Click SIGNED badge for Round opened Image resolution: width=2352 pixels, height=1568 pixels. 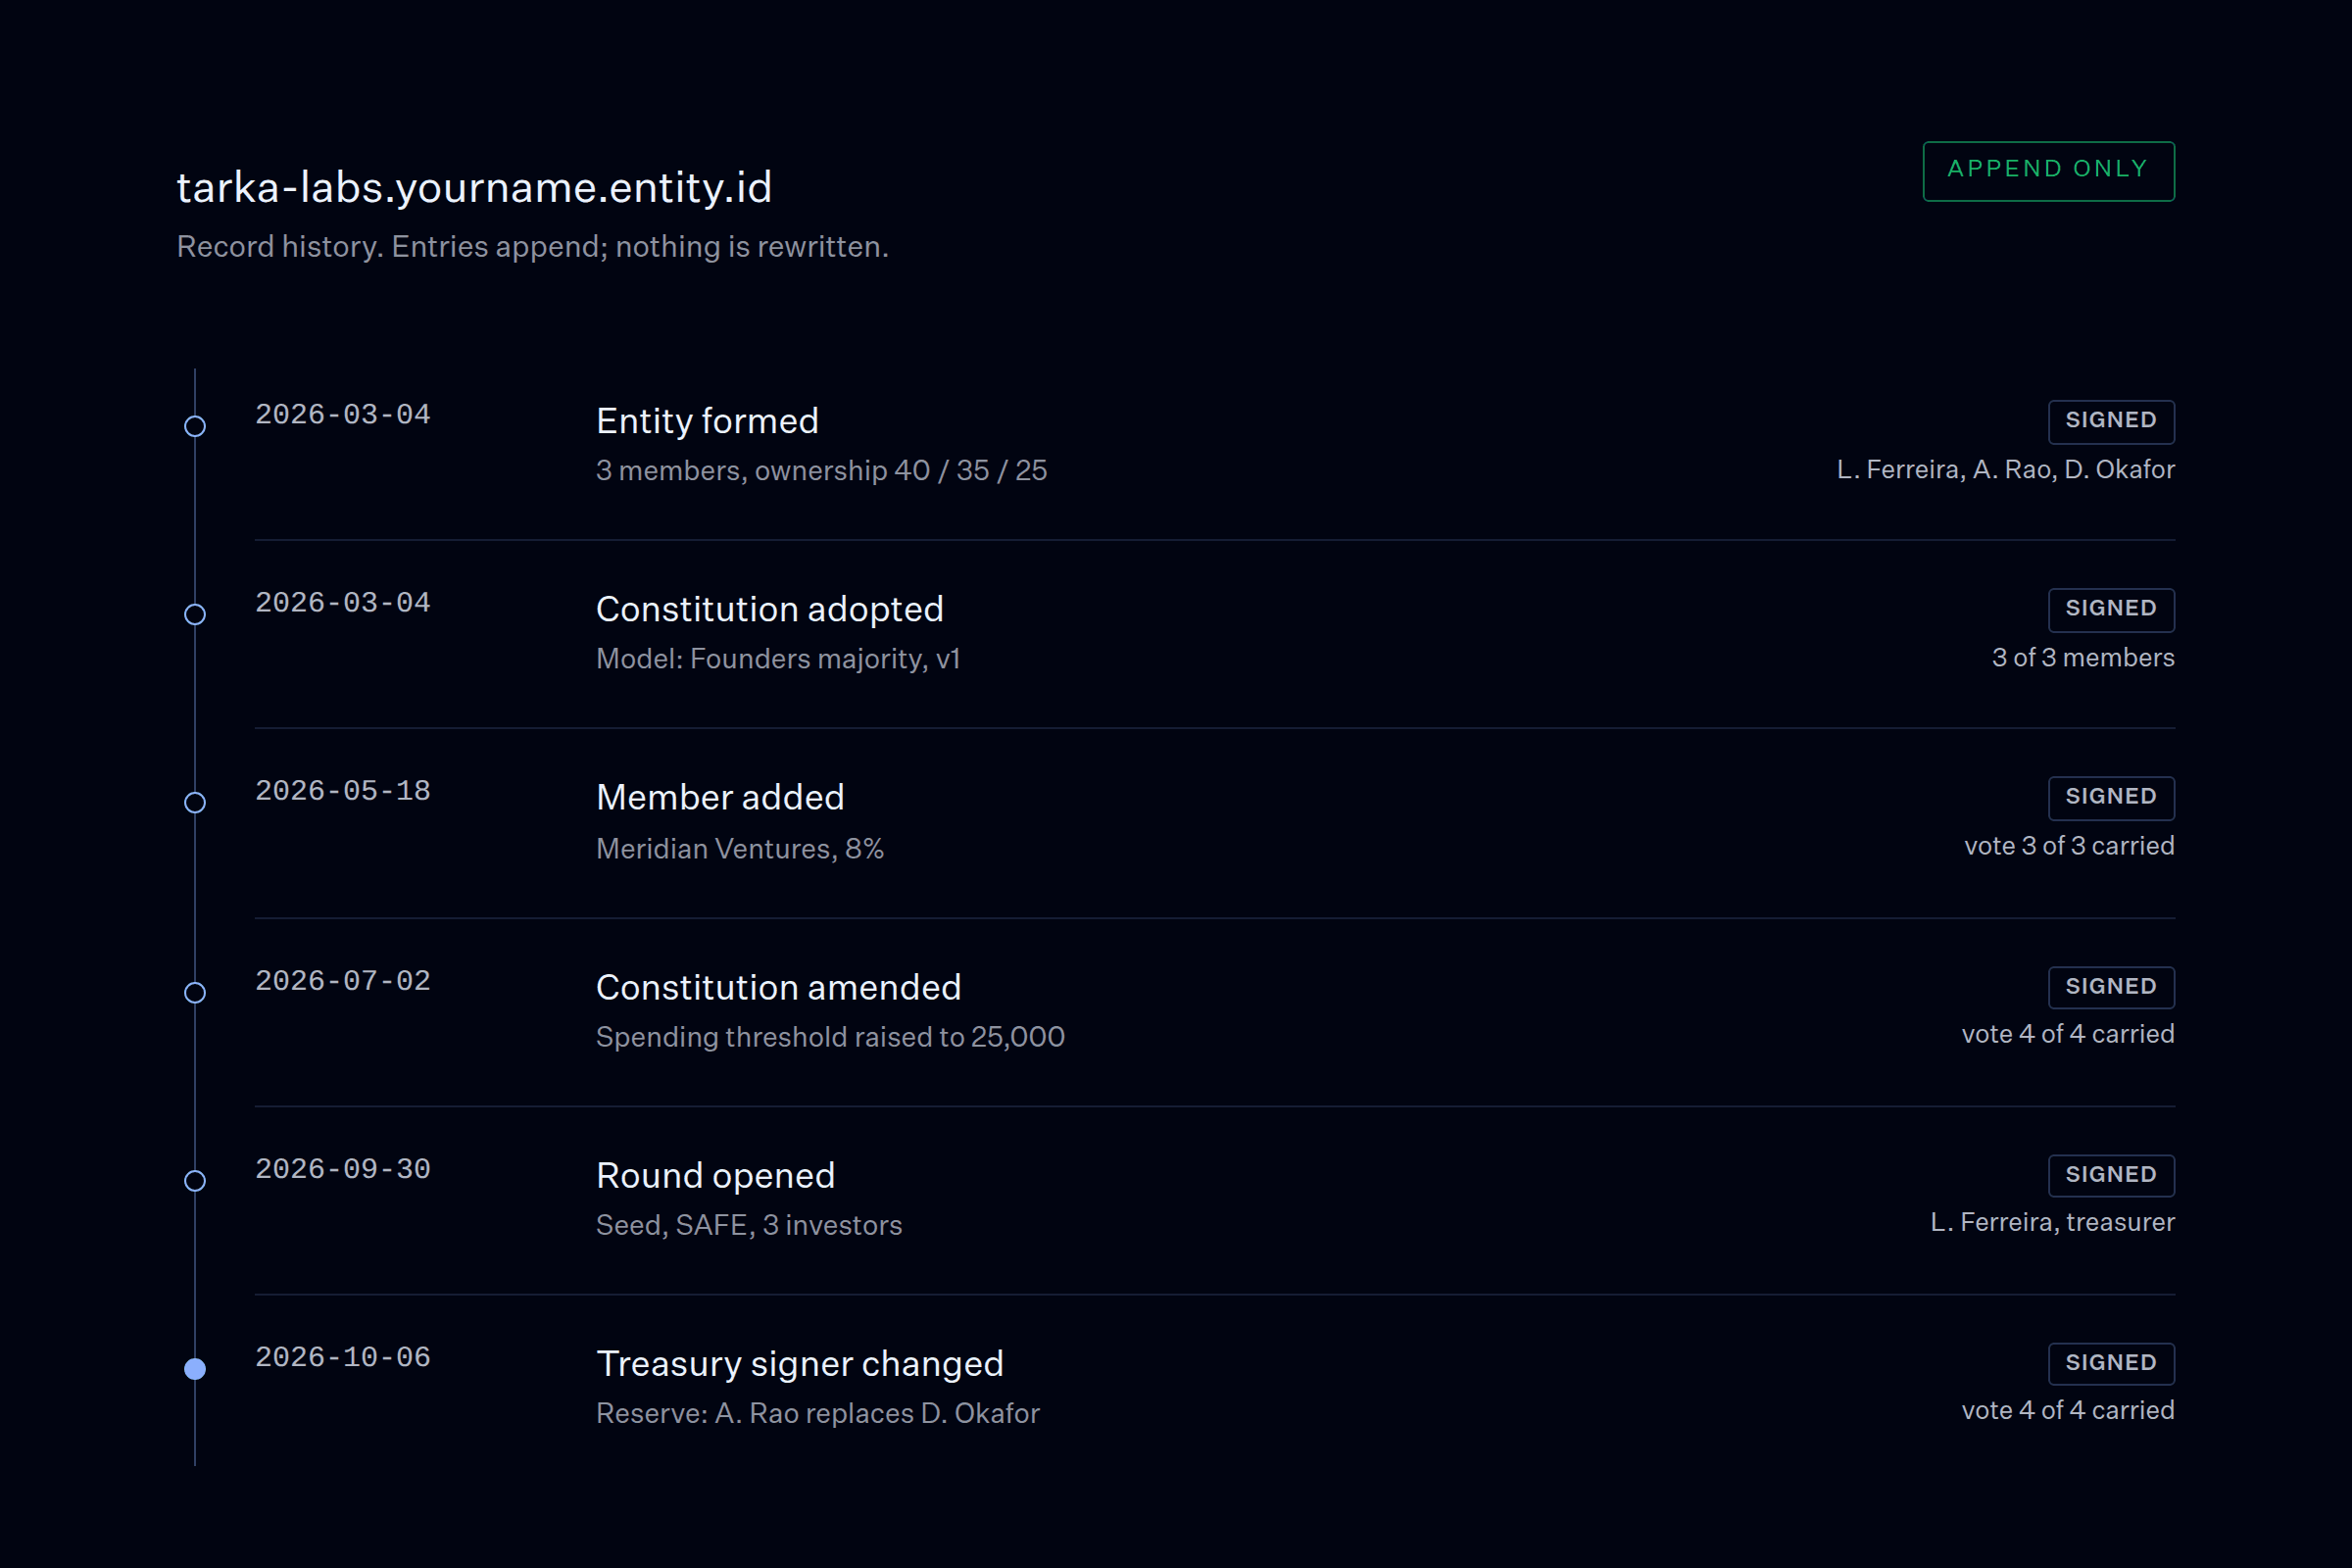tap(2111, 1175)
